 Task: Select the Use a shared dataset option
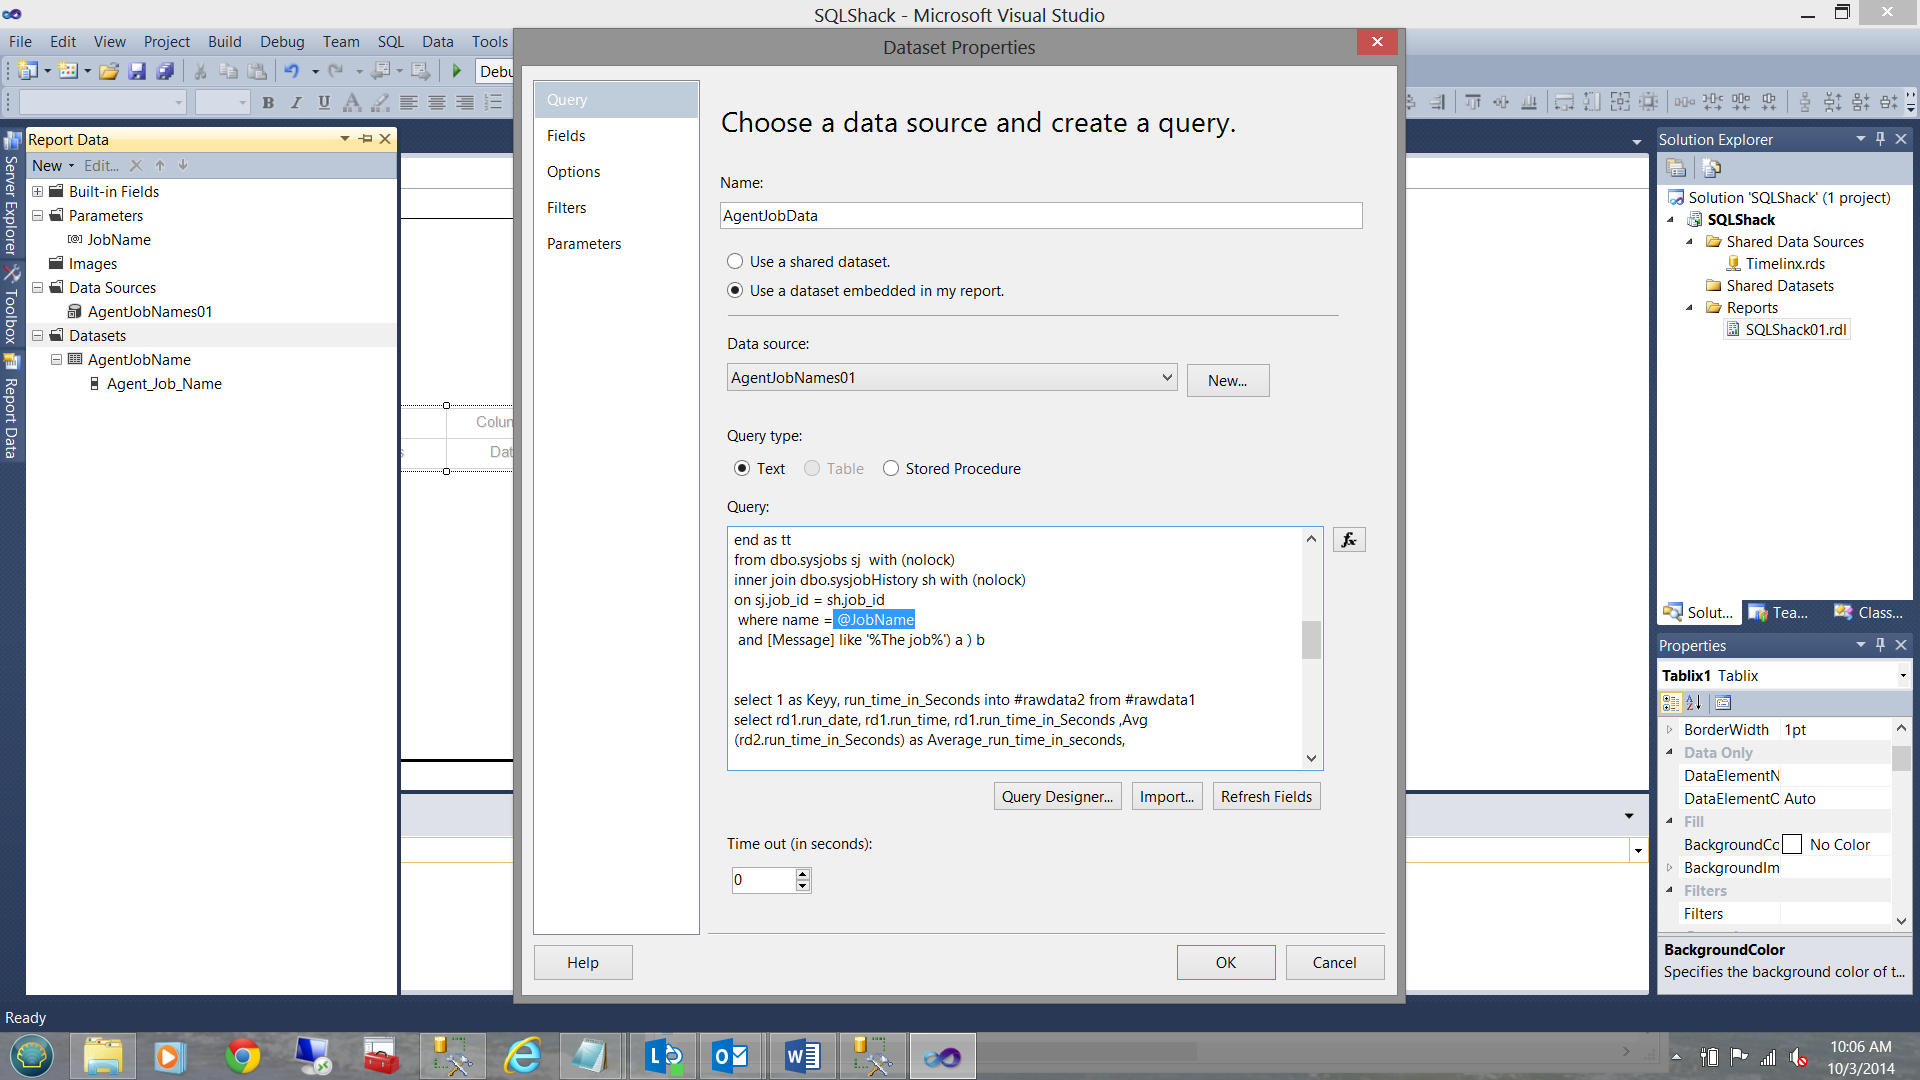pyautogui.click(x=735, y=261)
